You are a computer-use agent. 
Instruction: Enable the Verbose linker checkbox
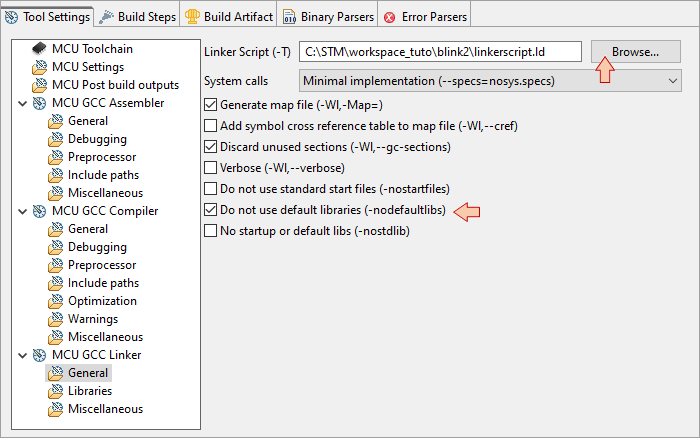click(210, 167)
